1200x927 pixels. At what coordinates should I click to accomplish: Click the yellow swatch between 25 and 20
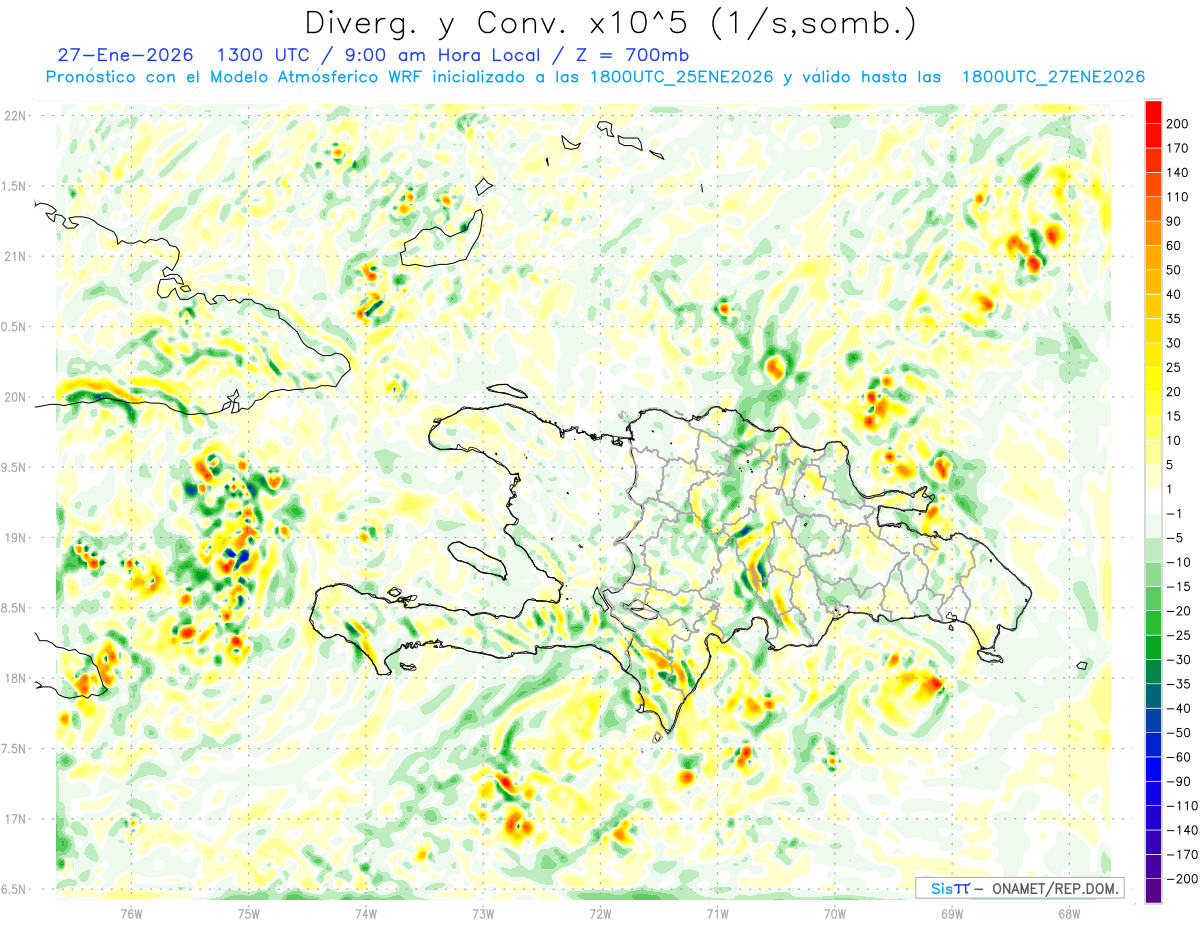coord(1154,380)
